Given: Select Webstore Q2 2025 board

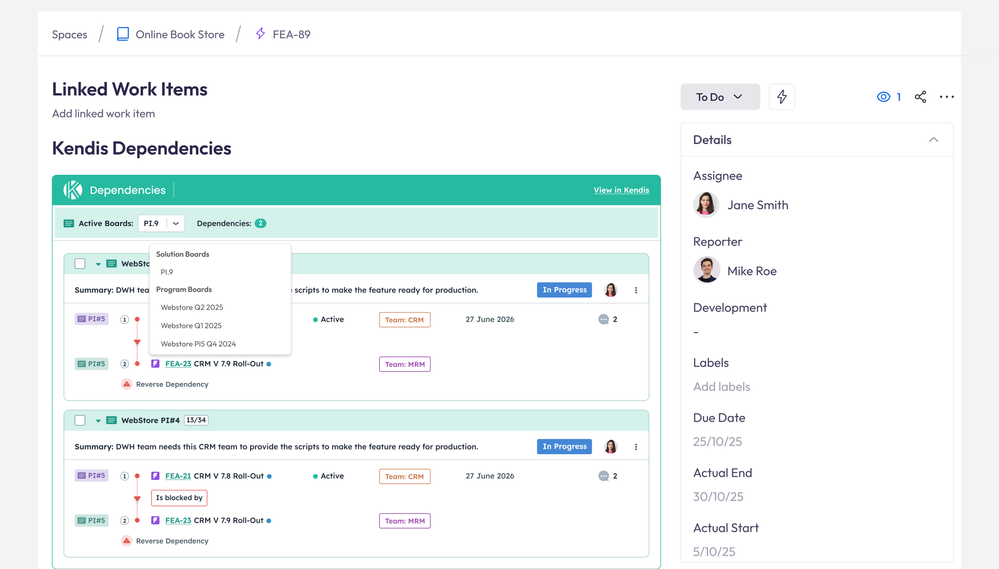Looking at the screenshot, I should pyautogui.click(x=192, y=307).
